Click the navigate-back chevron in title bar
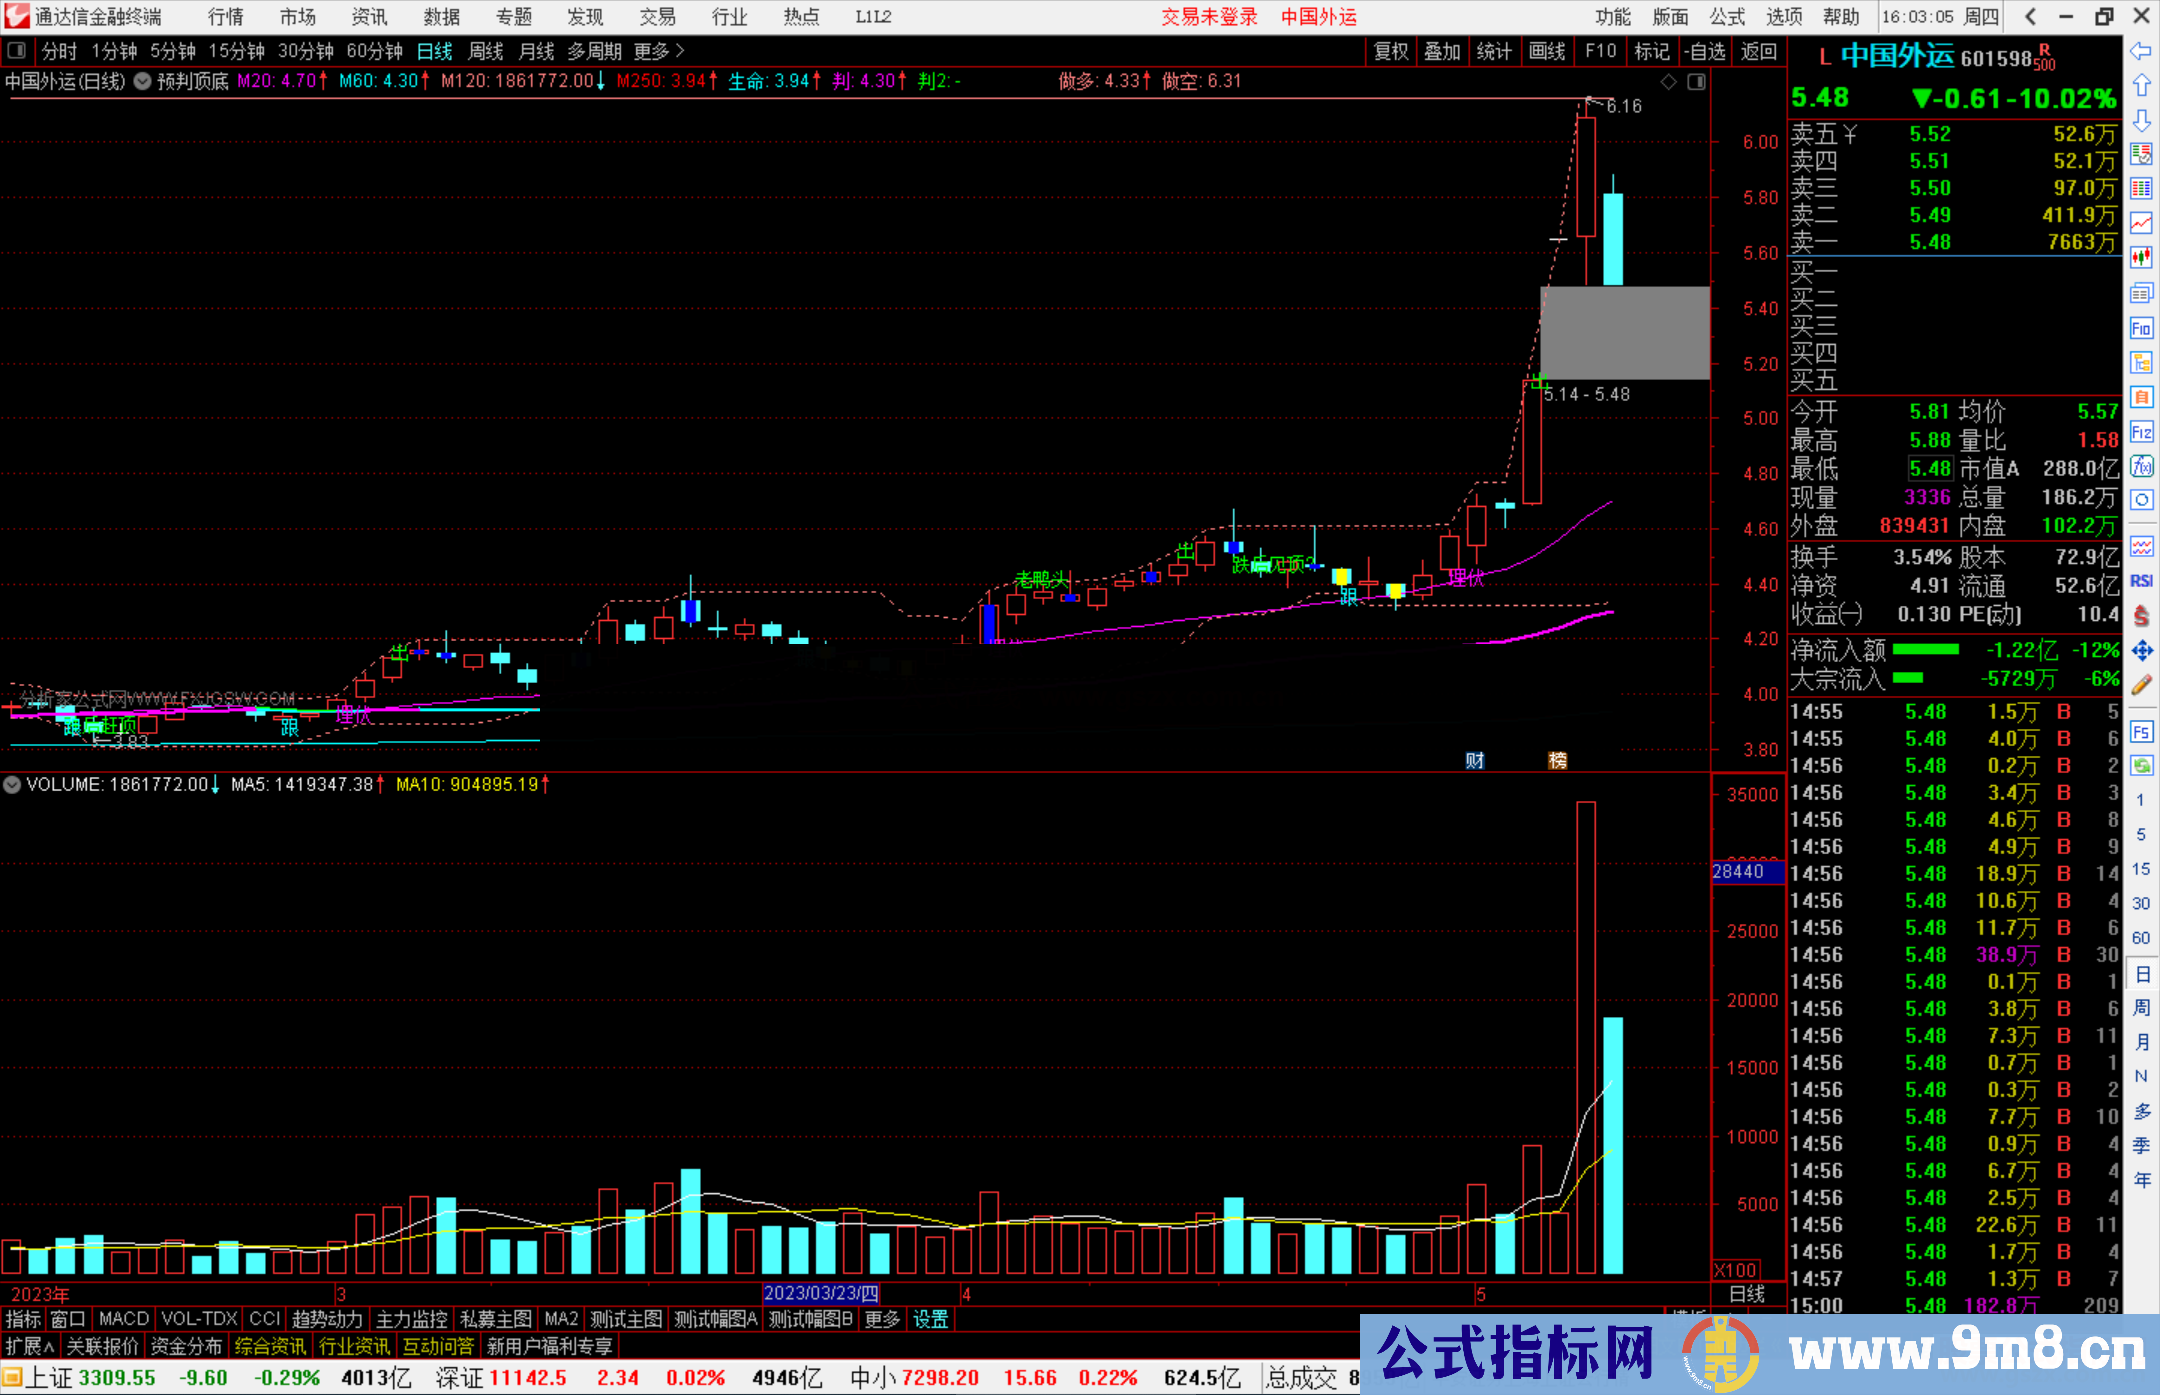Viewport: 2160px width, 1395px height. (x=2030, y=16)
